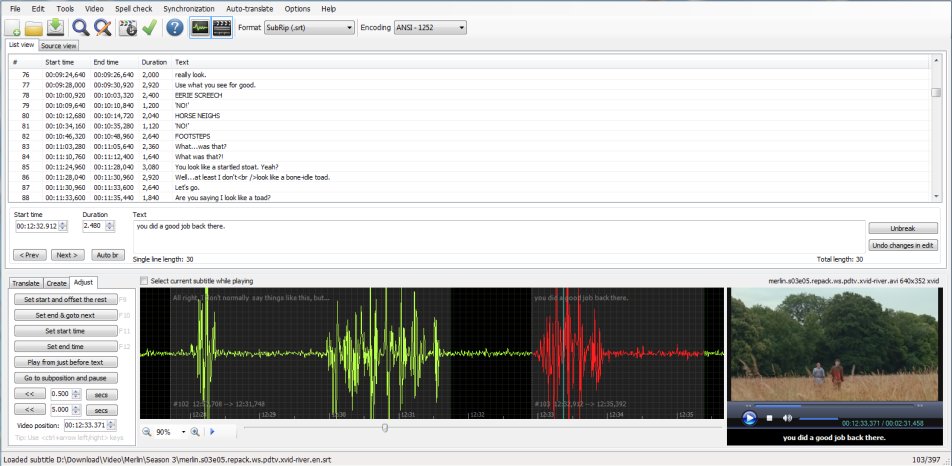Click the blue Help question mark icon
Screen dimensions: 952x466
(174, 28)
